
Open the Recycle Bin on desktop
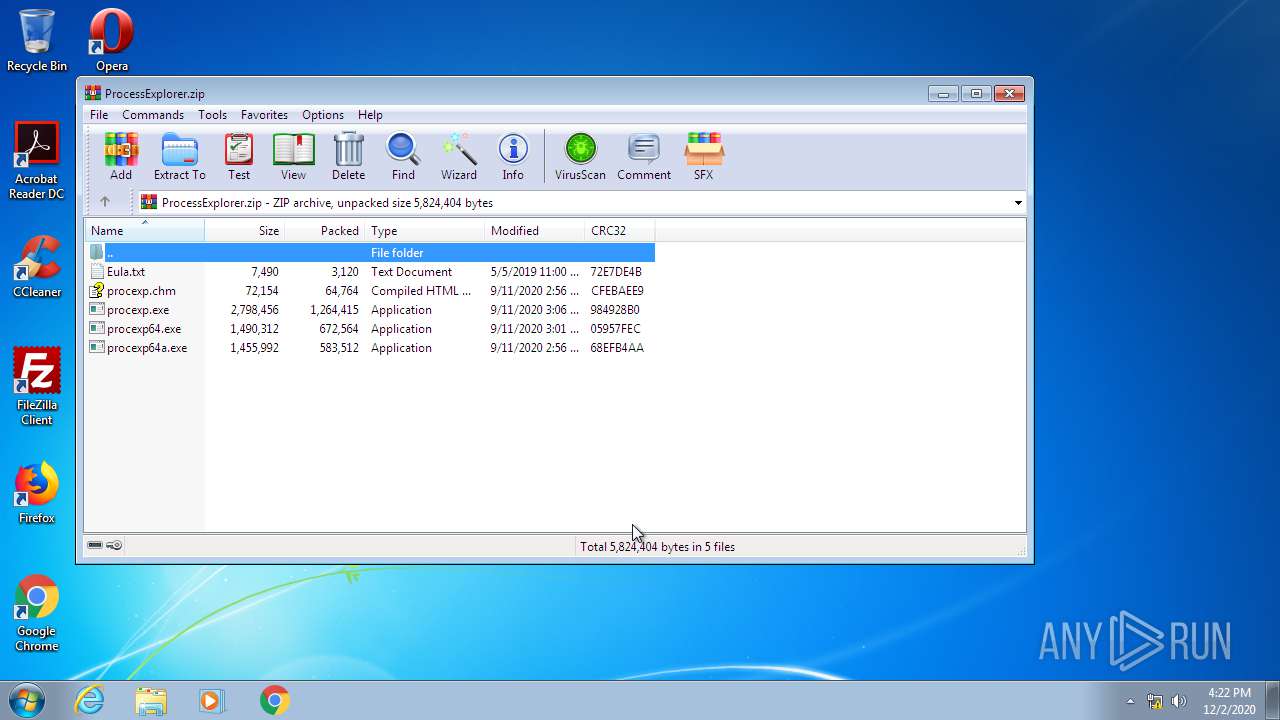point(37,40)
